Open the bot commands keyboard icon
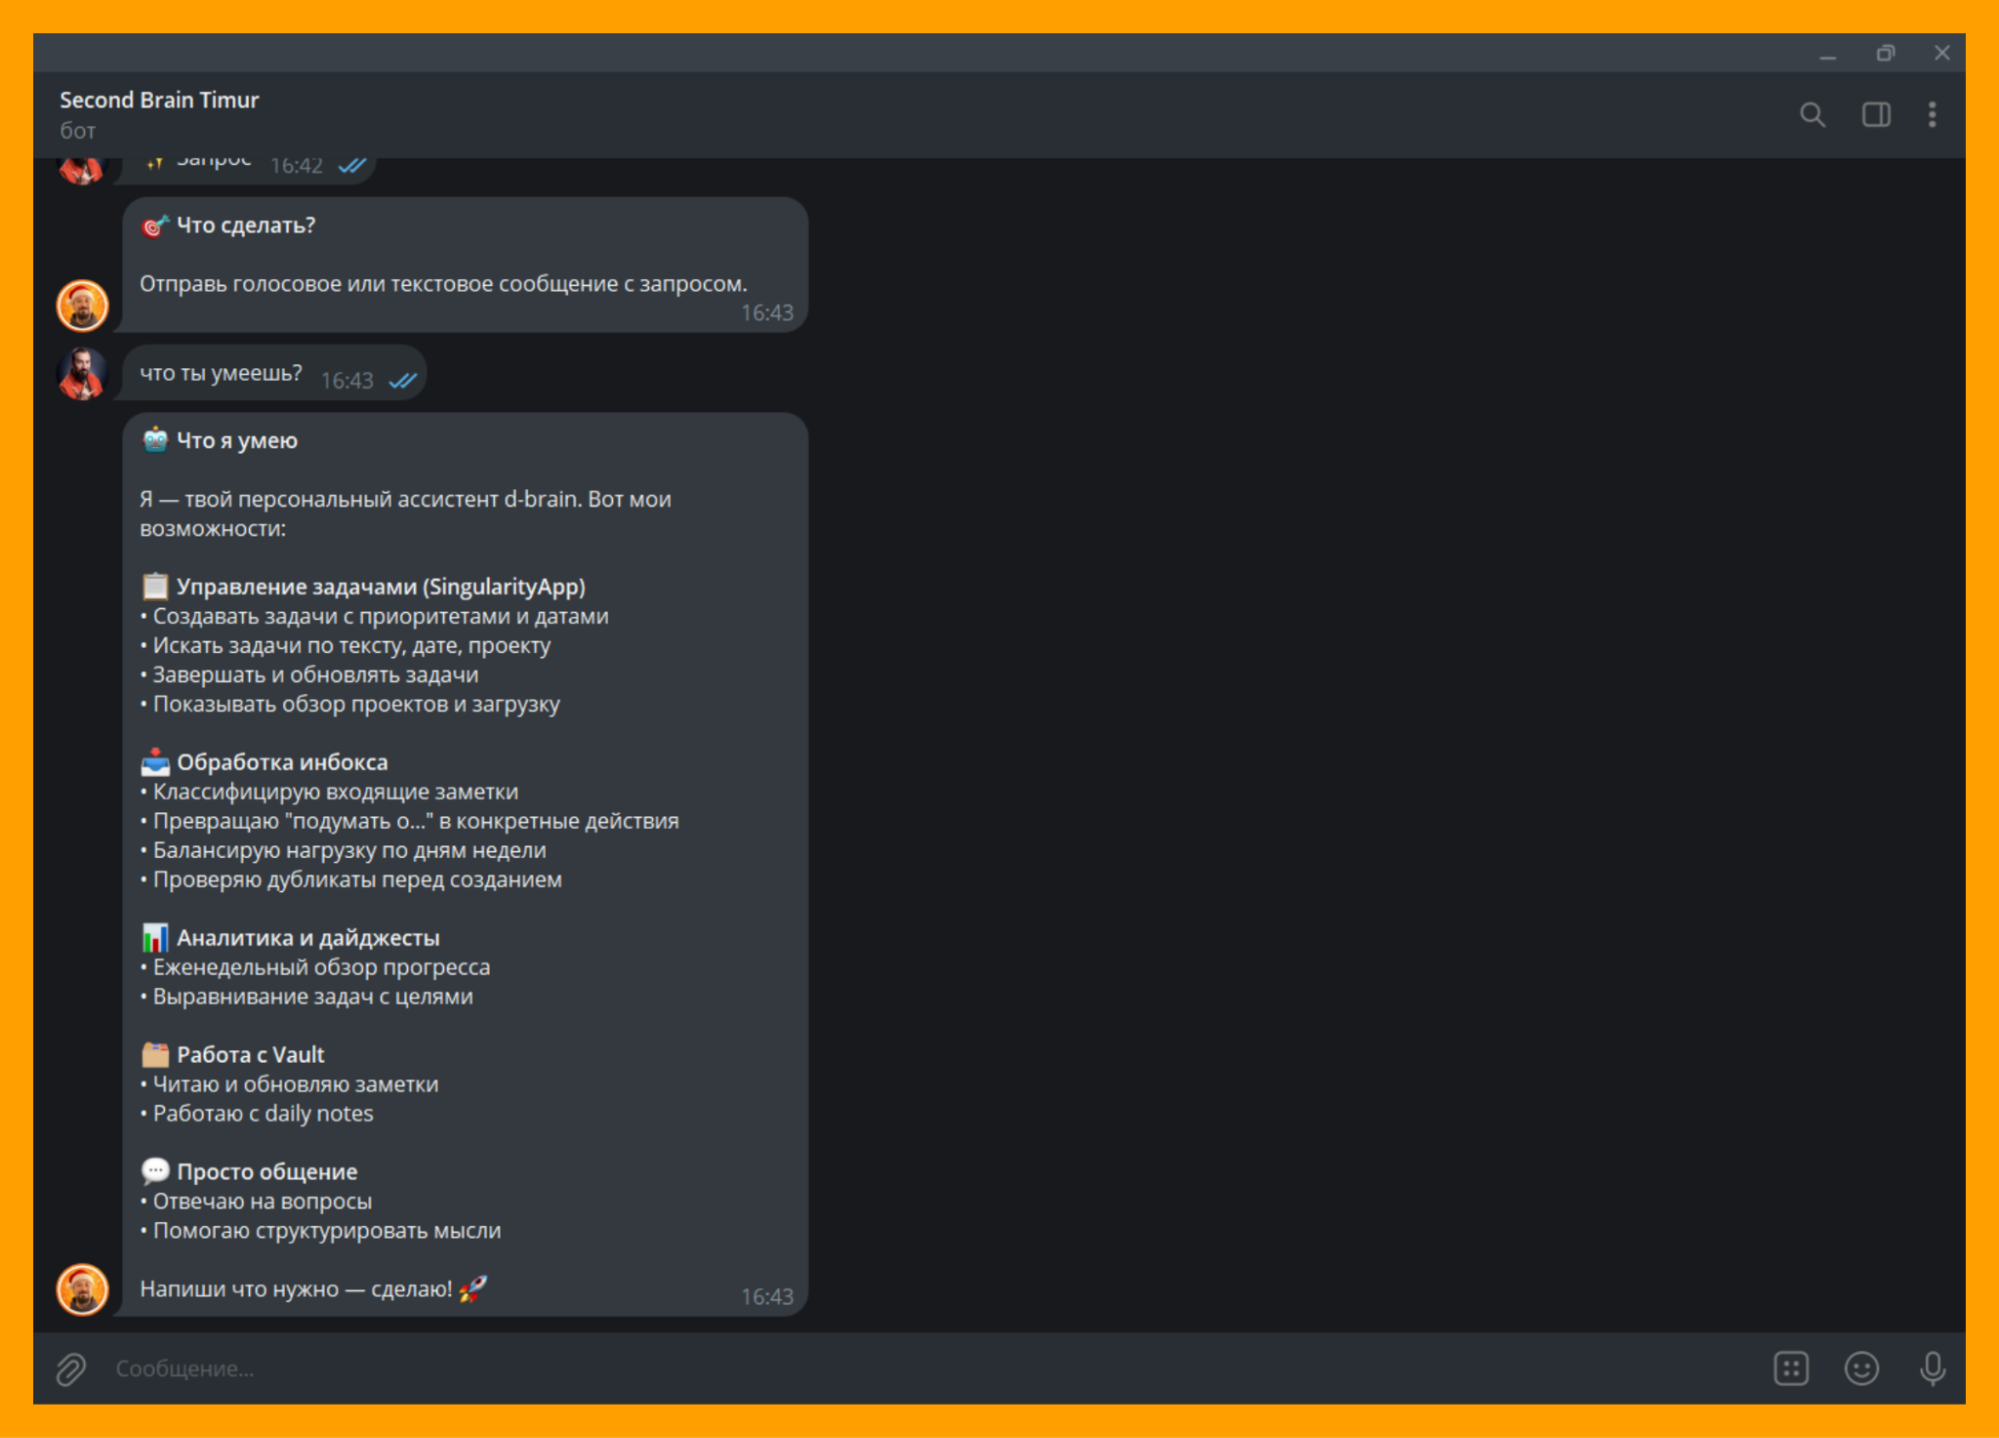 (x=1790, y=1368)
